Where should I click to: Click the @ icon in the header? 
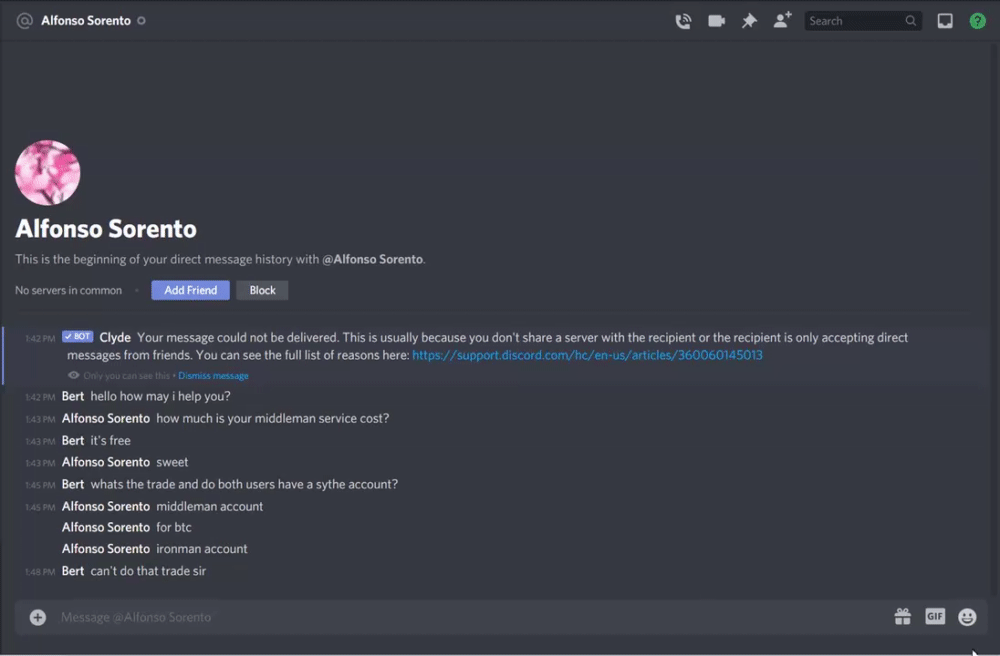(25, 21)
